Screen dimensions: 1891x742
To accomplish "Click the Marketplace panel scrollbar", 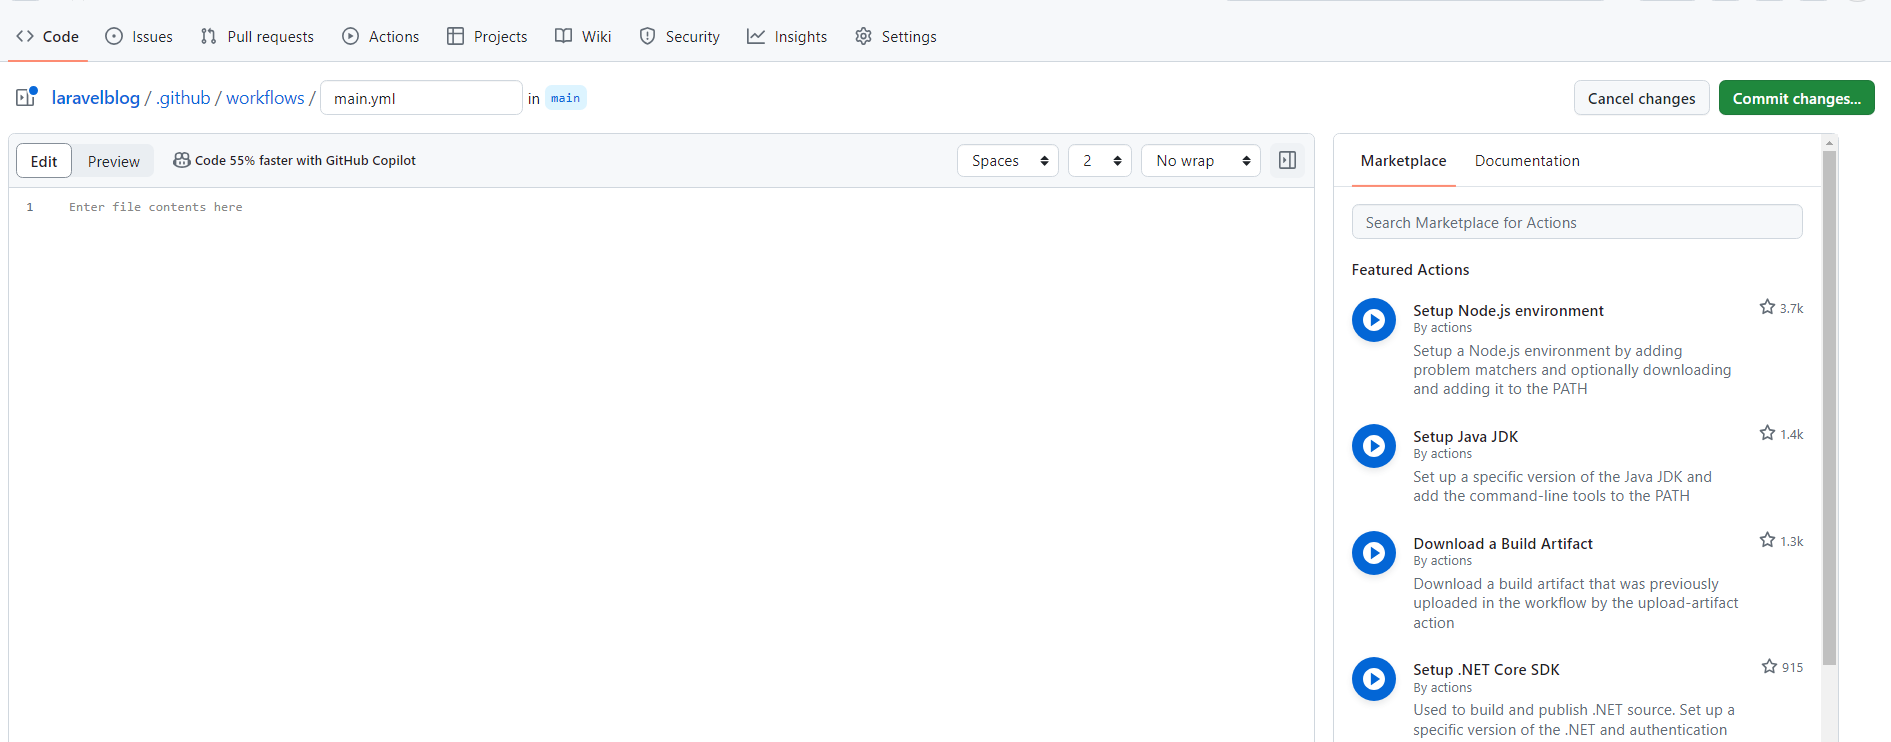I will click(1829, 408).
